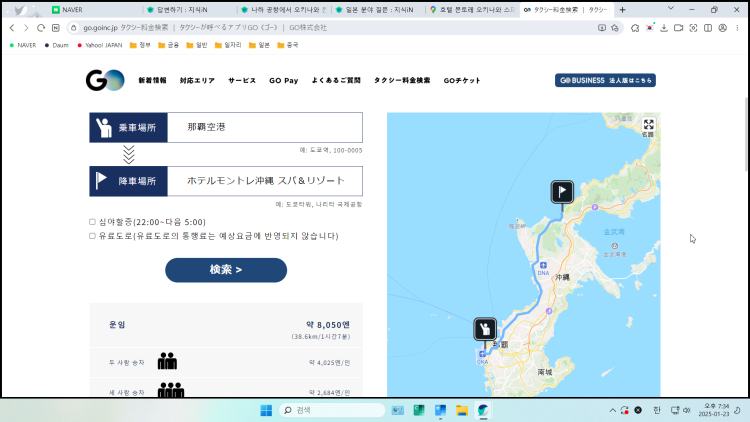Click the Windows taskbar 검색 search box
750x422 pixels.
332,410
